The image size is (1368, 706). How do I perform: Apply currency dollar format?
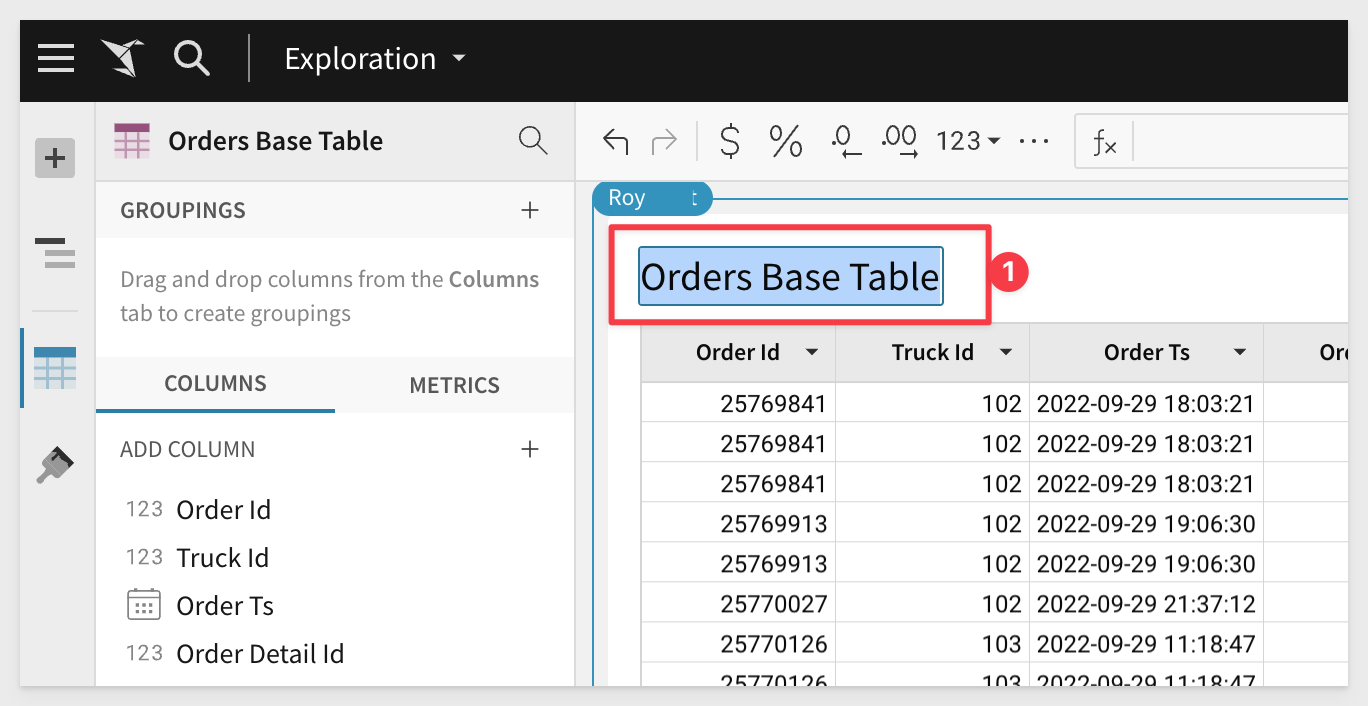point(730,142)
